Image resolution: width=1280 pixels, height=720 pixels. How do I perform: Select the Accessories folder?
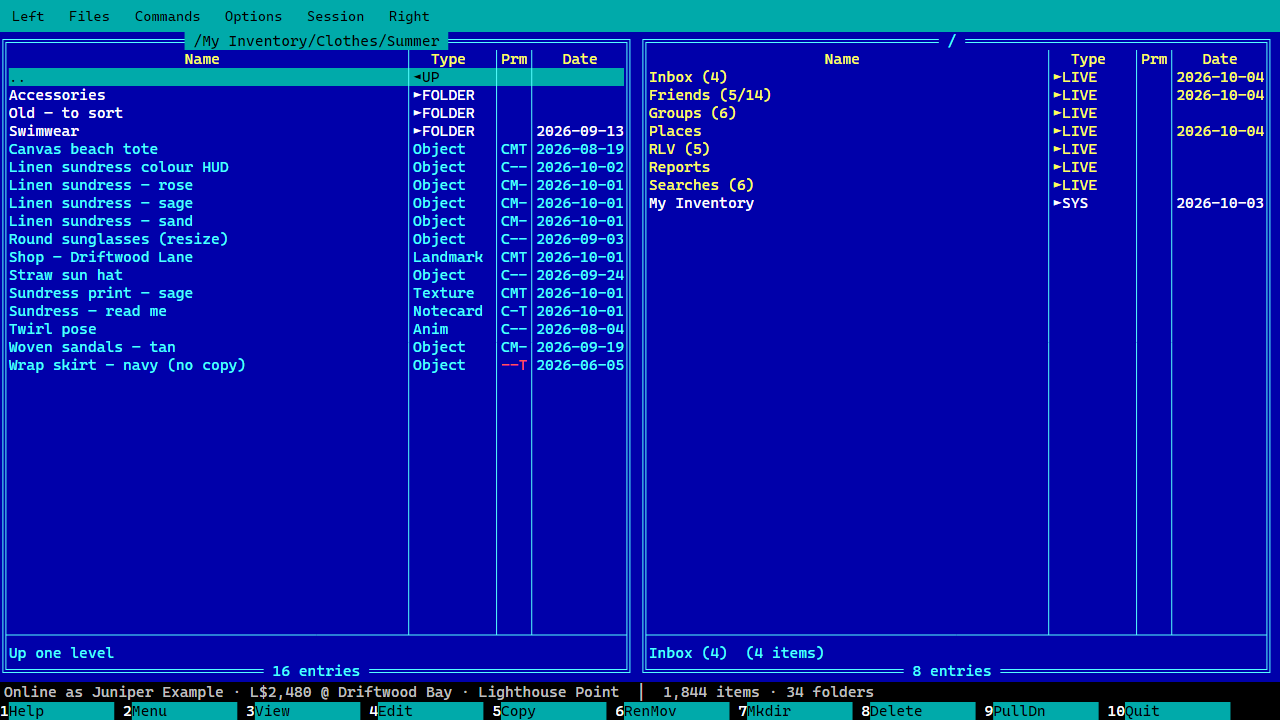point(316,95)
